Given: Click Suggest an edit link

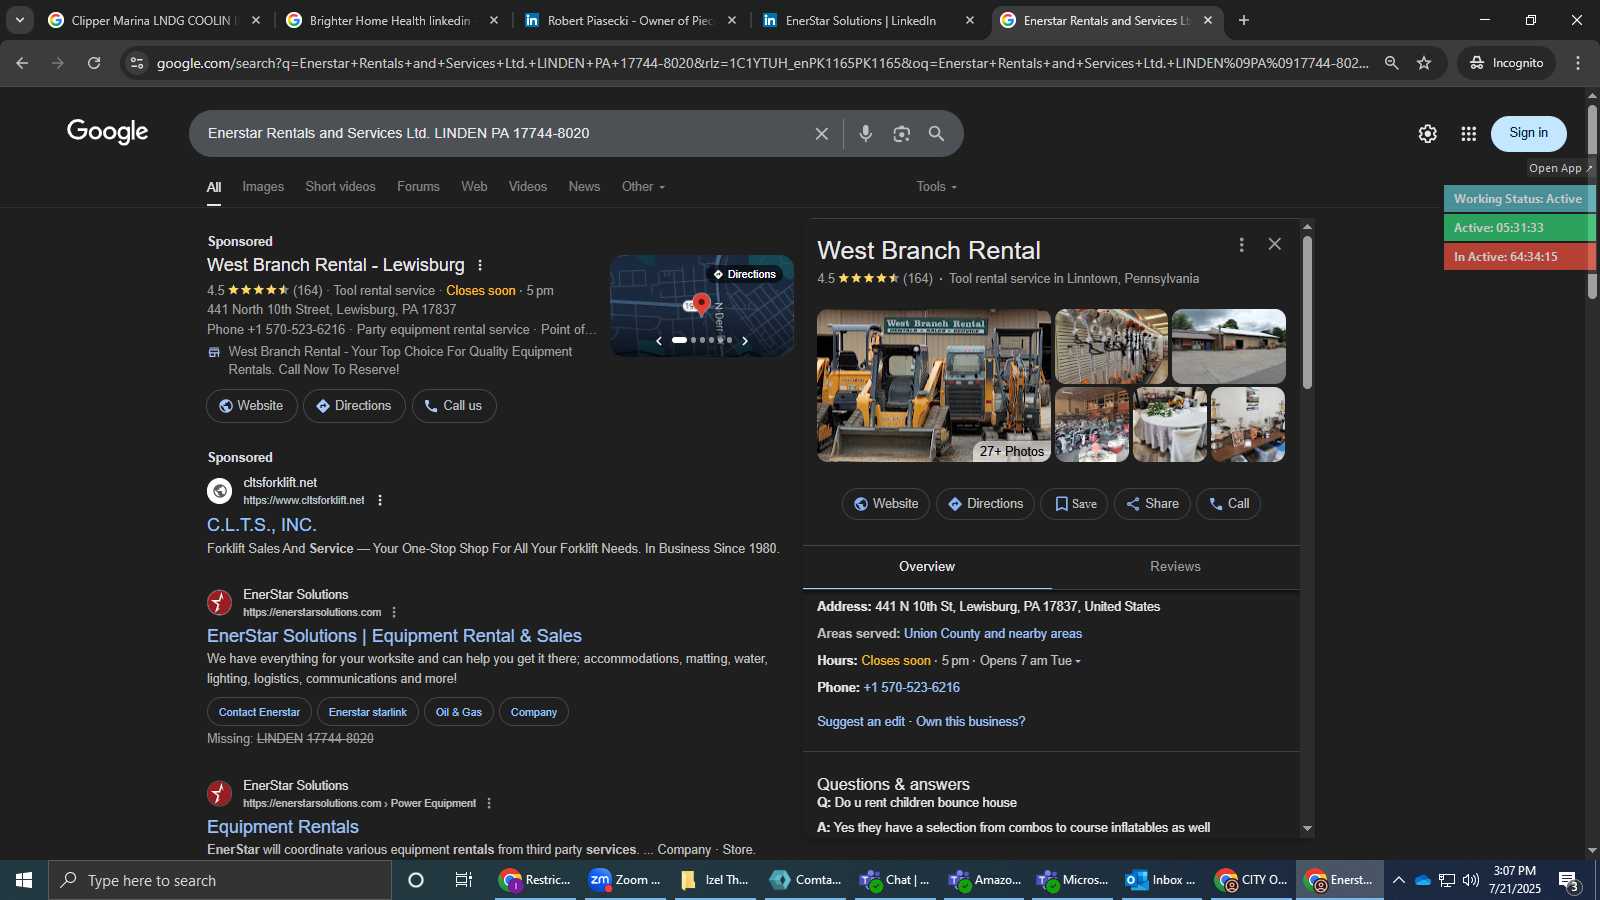Looking at the screenshot, I should click(x=861, y=722).
